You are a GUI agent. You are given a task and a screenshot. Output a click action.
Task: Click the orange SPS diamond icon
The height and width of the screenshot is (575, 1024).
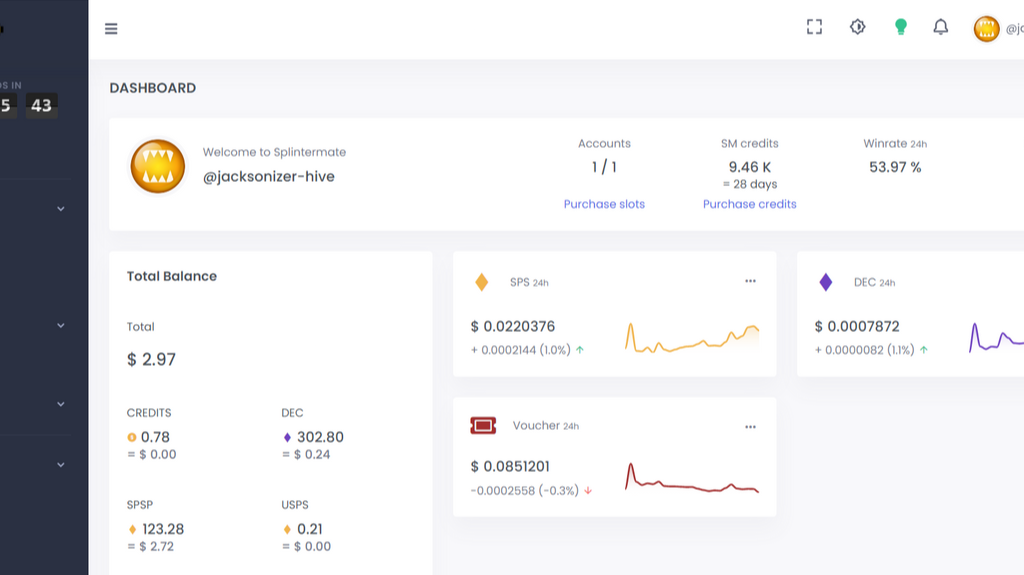coord(482,282)
